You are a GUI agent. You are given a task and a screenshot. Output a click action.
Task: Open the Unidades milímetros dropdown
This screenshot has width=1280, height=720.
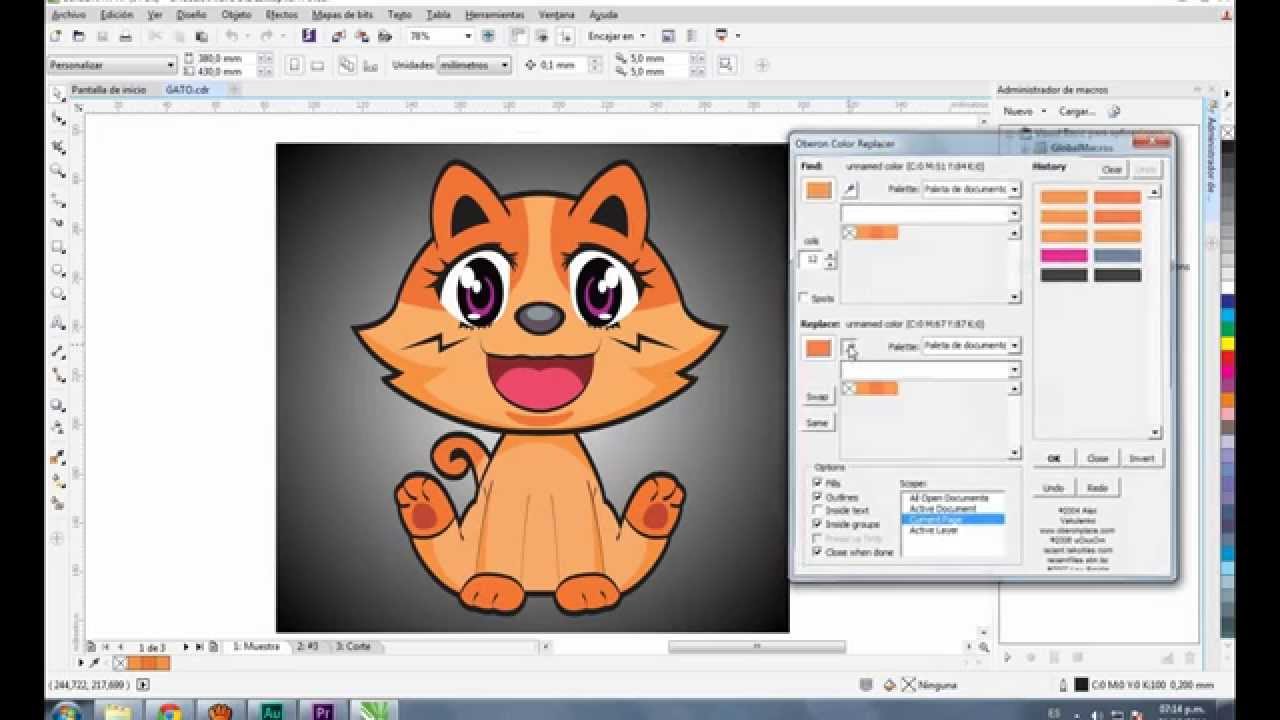pyautogui.click(x=504, y=65)
